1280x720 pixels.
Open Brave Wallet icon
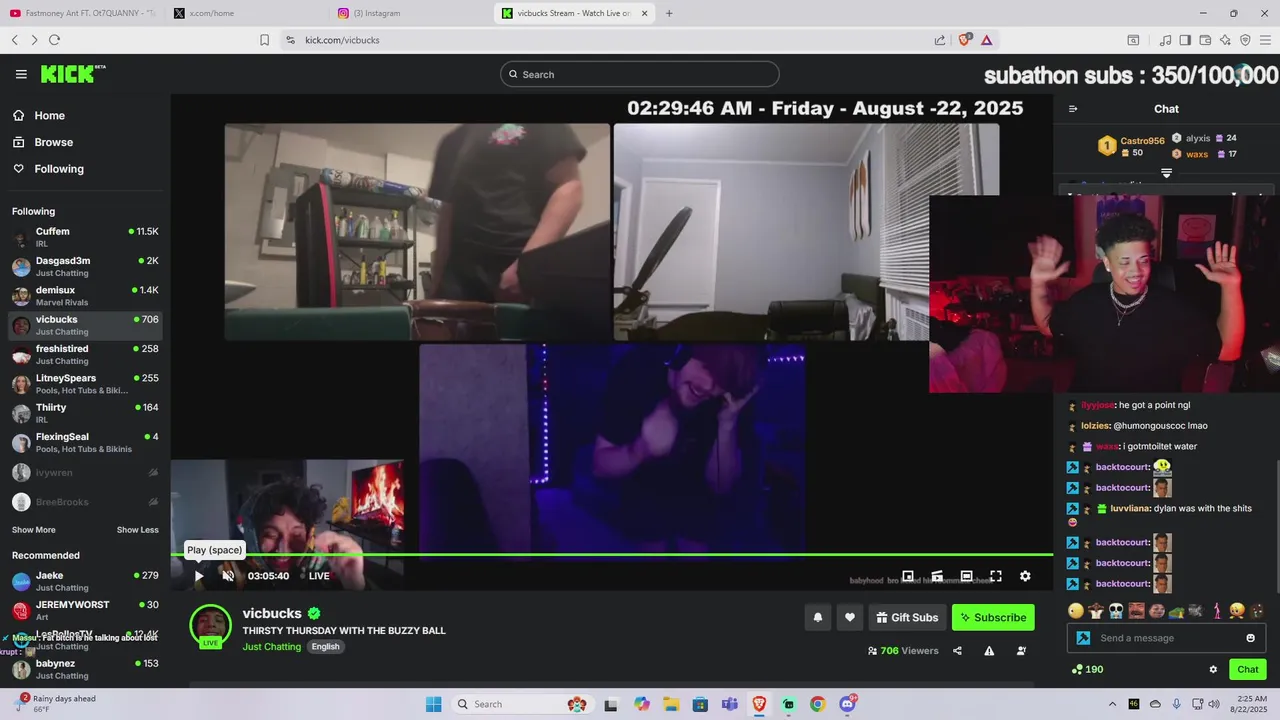click(1205, 40)
